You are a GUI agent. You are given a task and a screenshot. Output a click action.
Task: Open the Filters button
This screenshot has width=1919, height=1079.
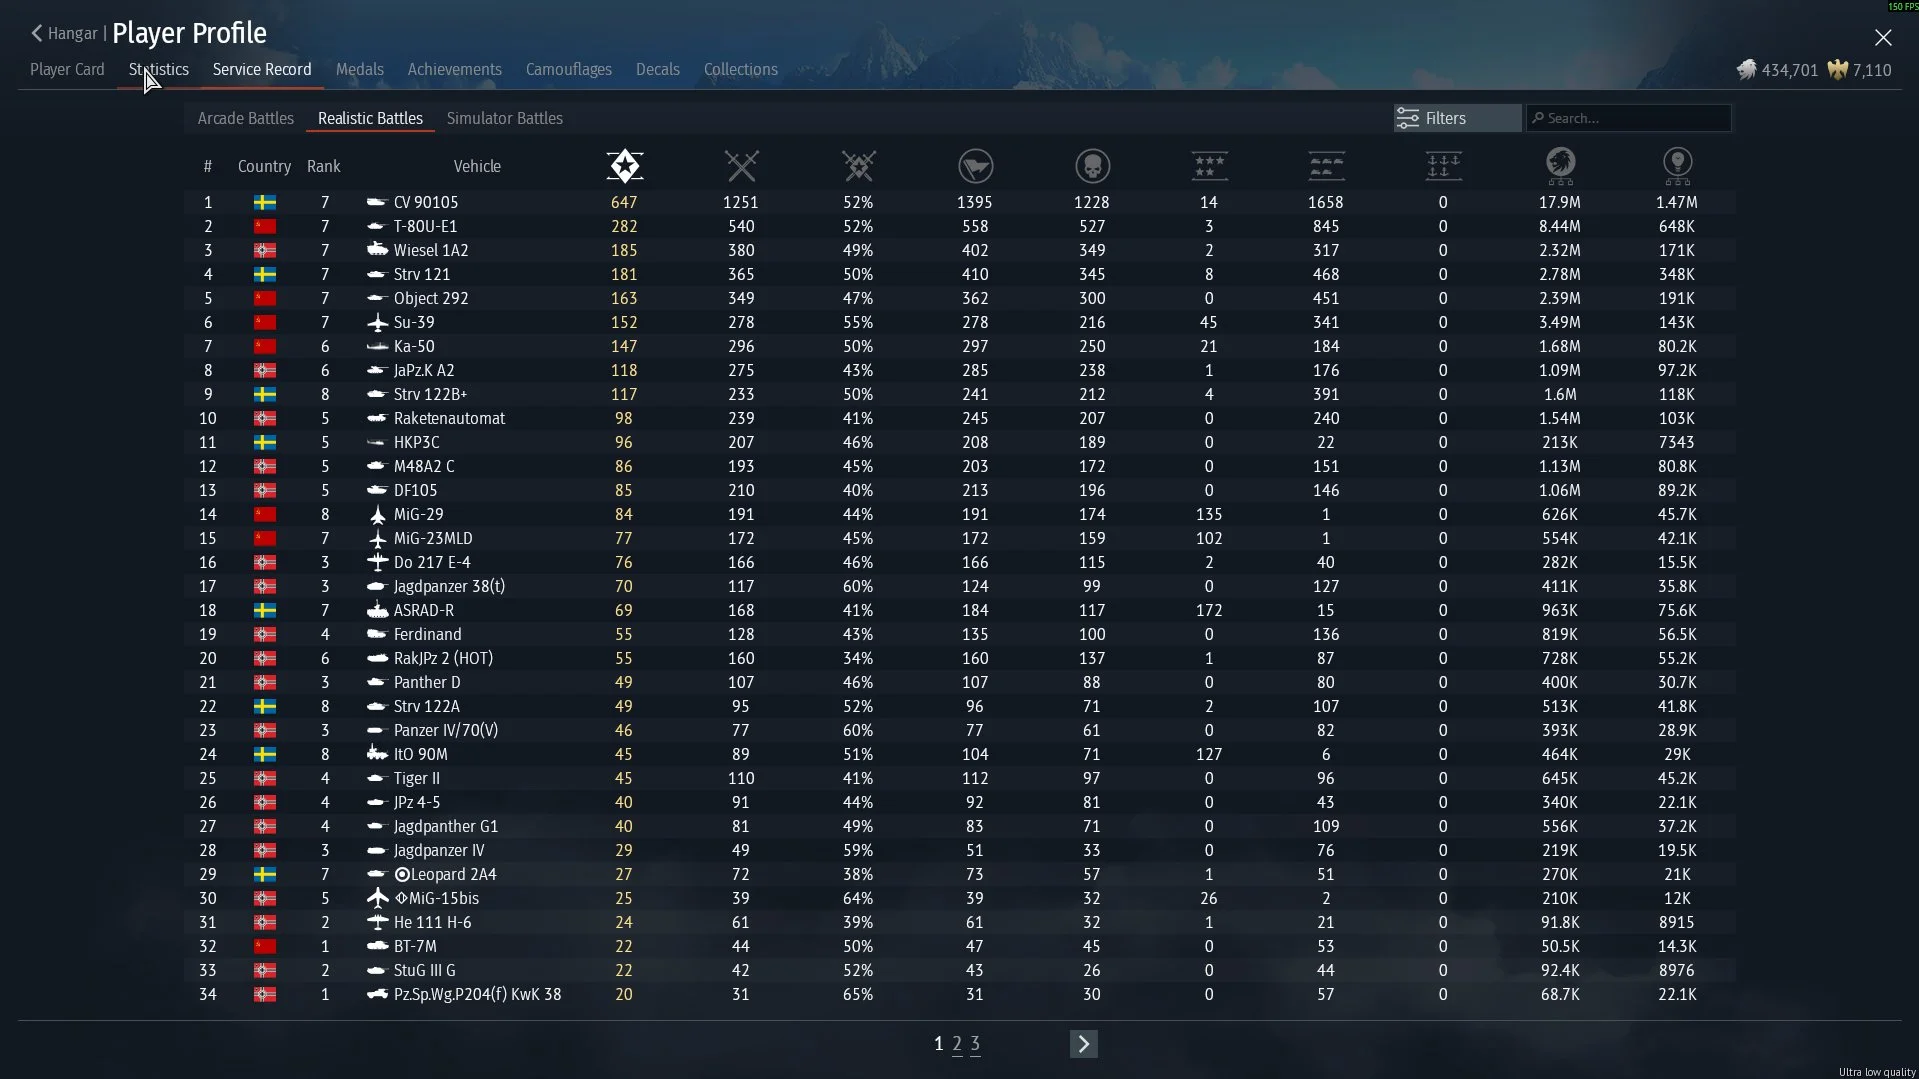pos(1457,118)
